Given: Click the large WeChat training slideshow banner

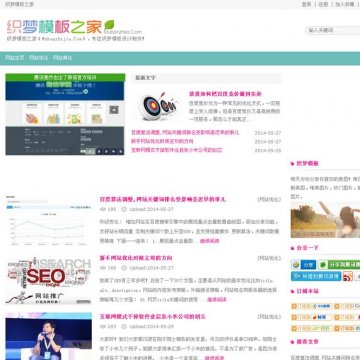Looking at the screenshot, I should (65, 114).
